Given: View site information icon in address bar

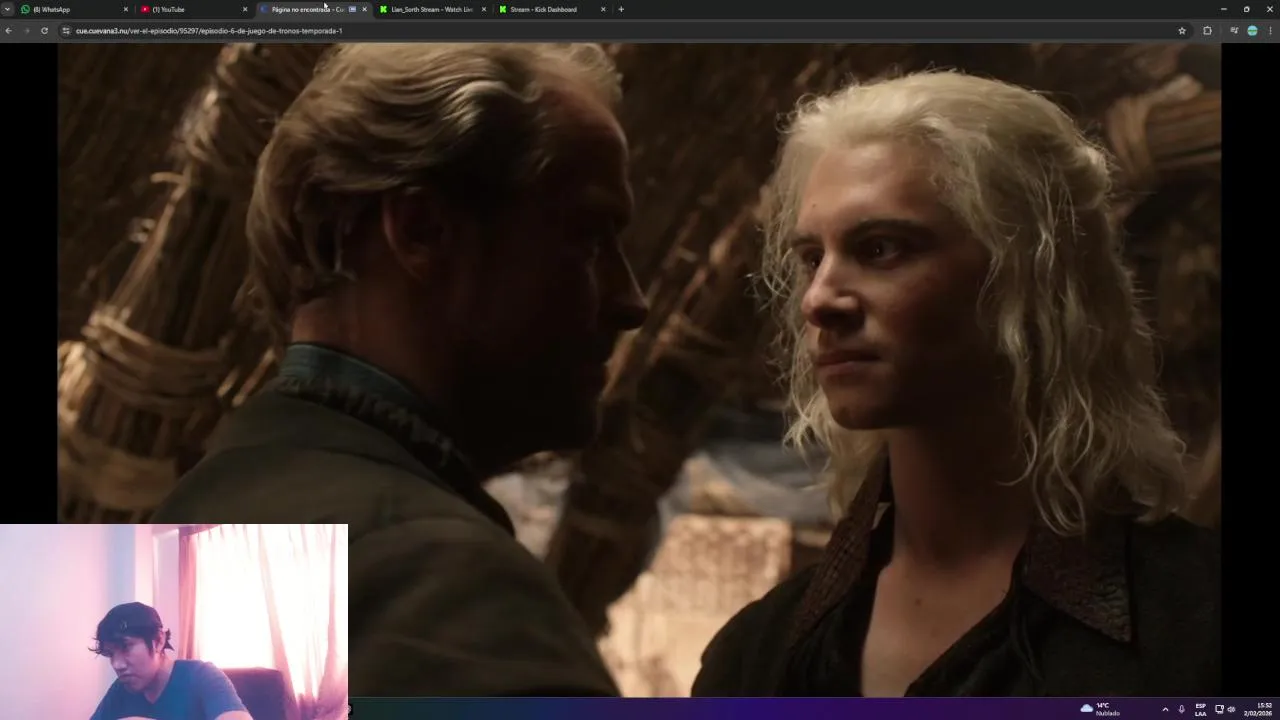Looking at the screenshot, I should tap(66, 31).
